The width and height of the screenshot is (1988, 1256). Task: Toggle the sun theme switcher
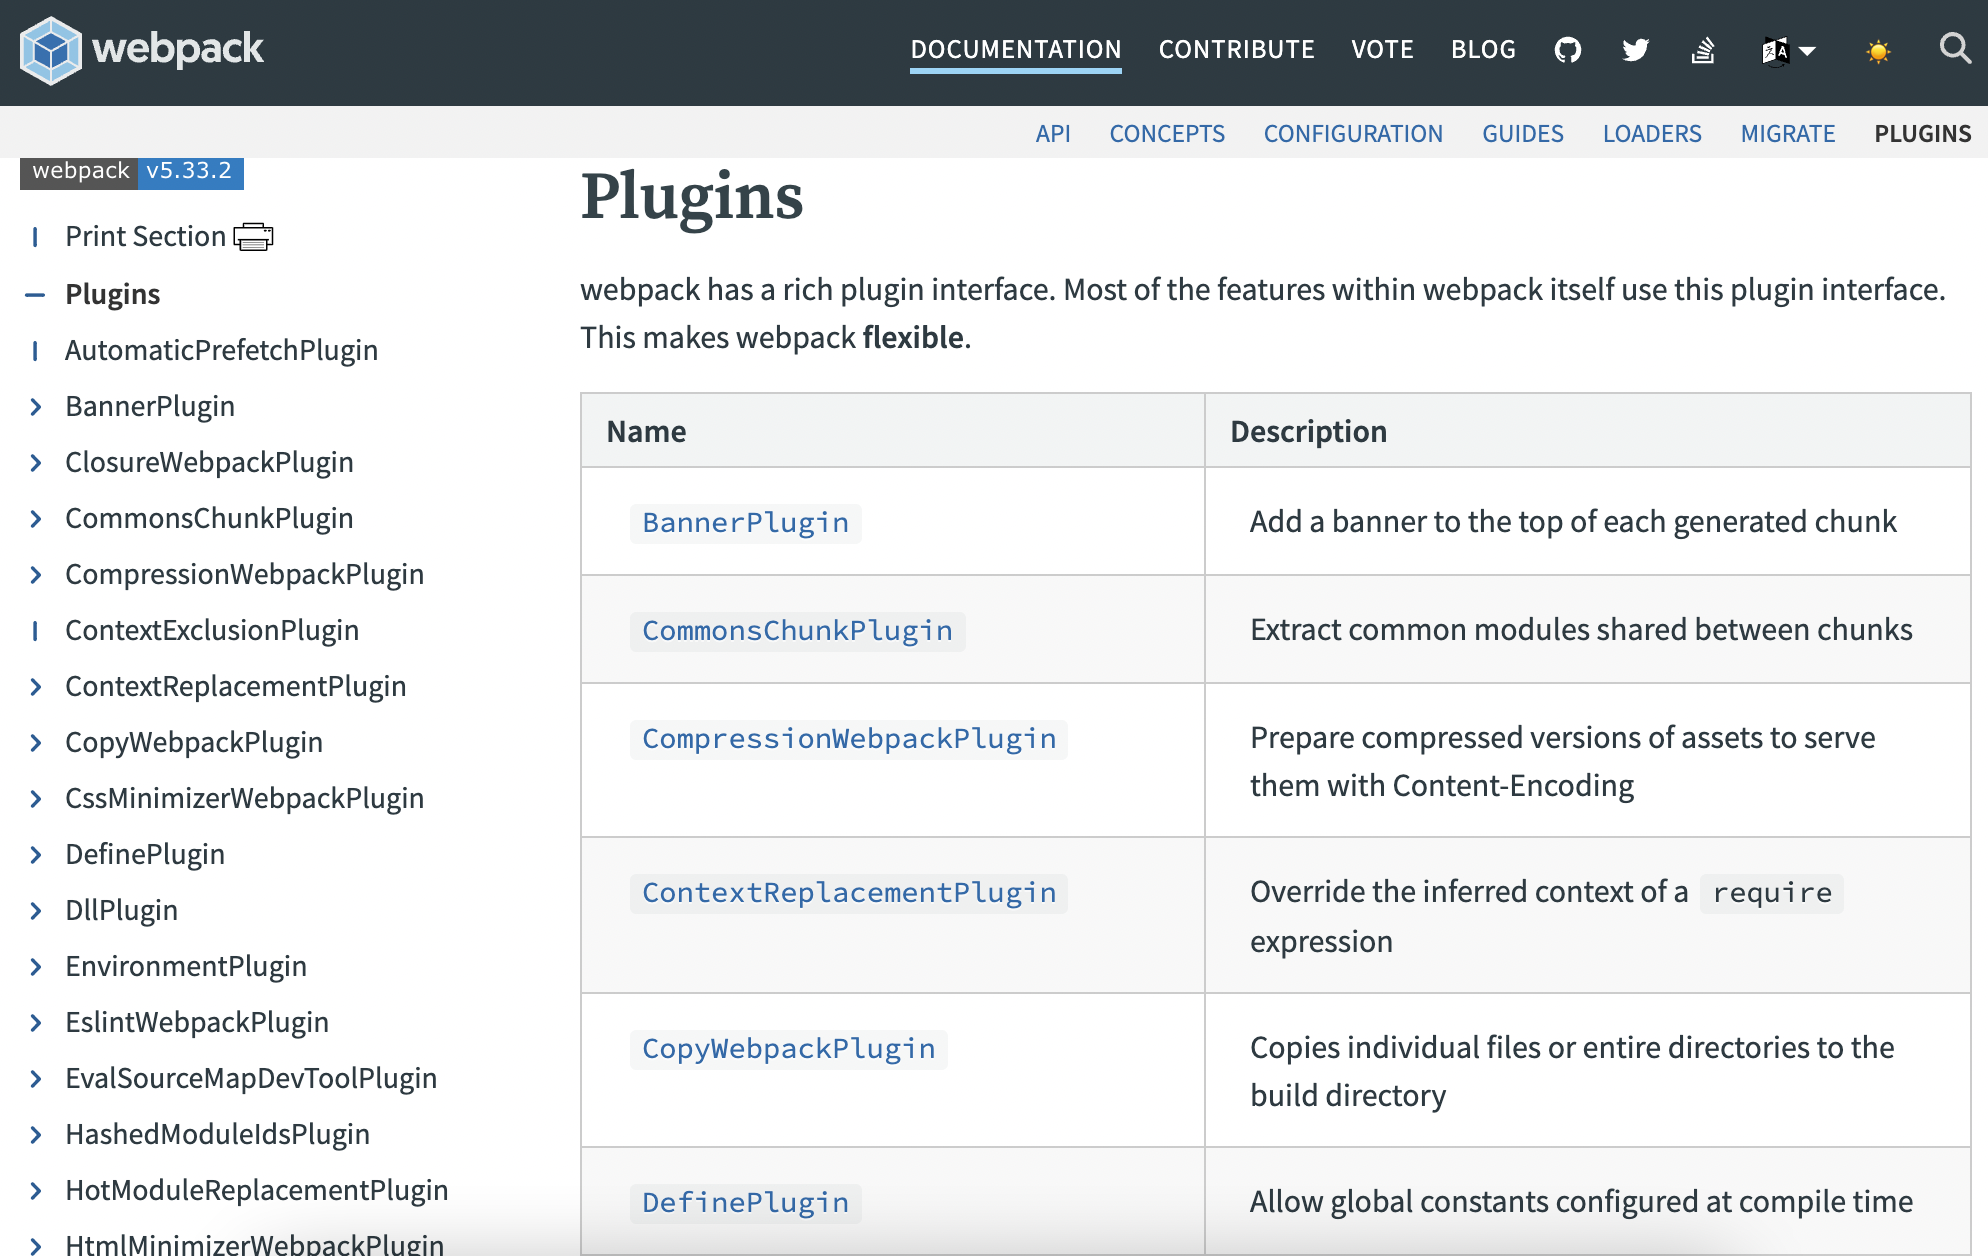click(x=1878, y=51)
